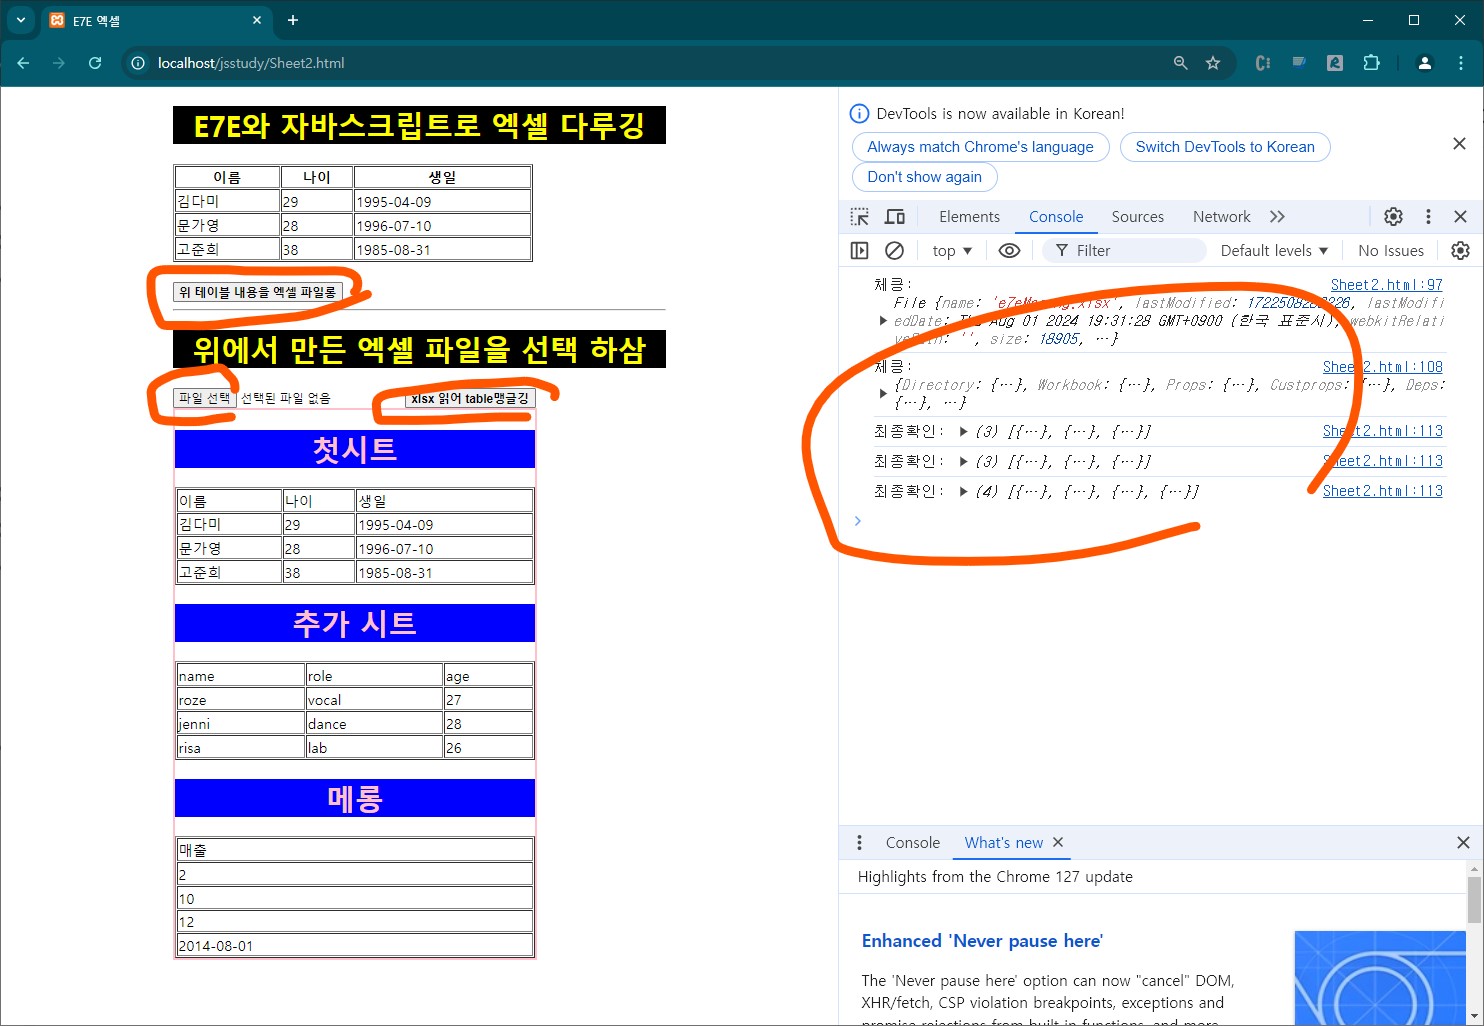
Task: Activate the DevTools inspect element picker
Action: click(x=860, y=217)
